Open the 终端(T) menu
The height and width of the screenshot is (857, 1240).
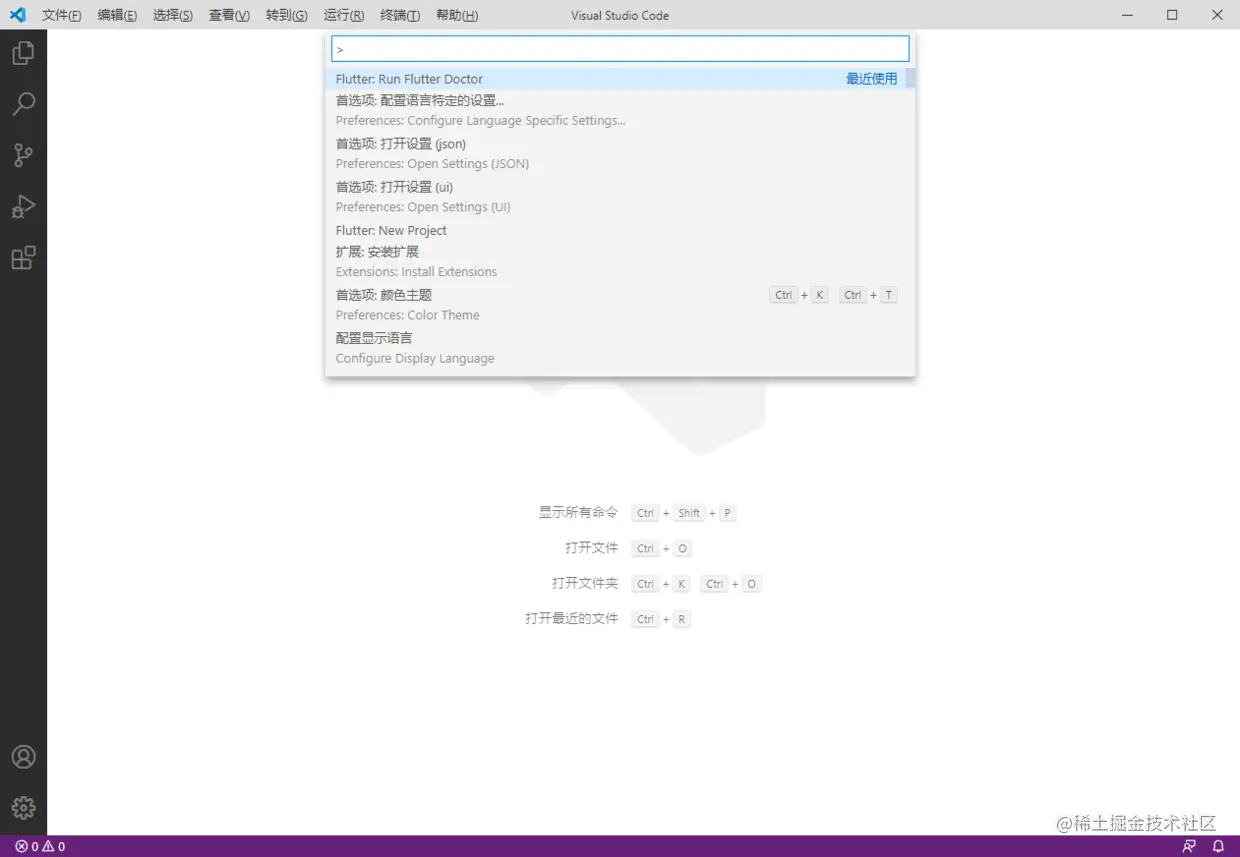click(400, 15)
